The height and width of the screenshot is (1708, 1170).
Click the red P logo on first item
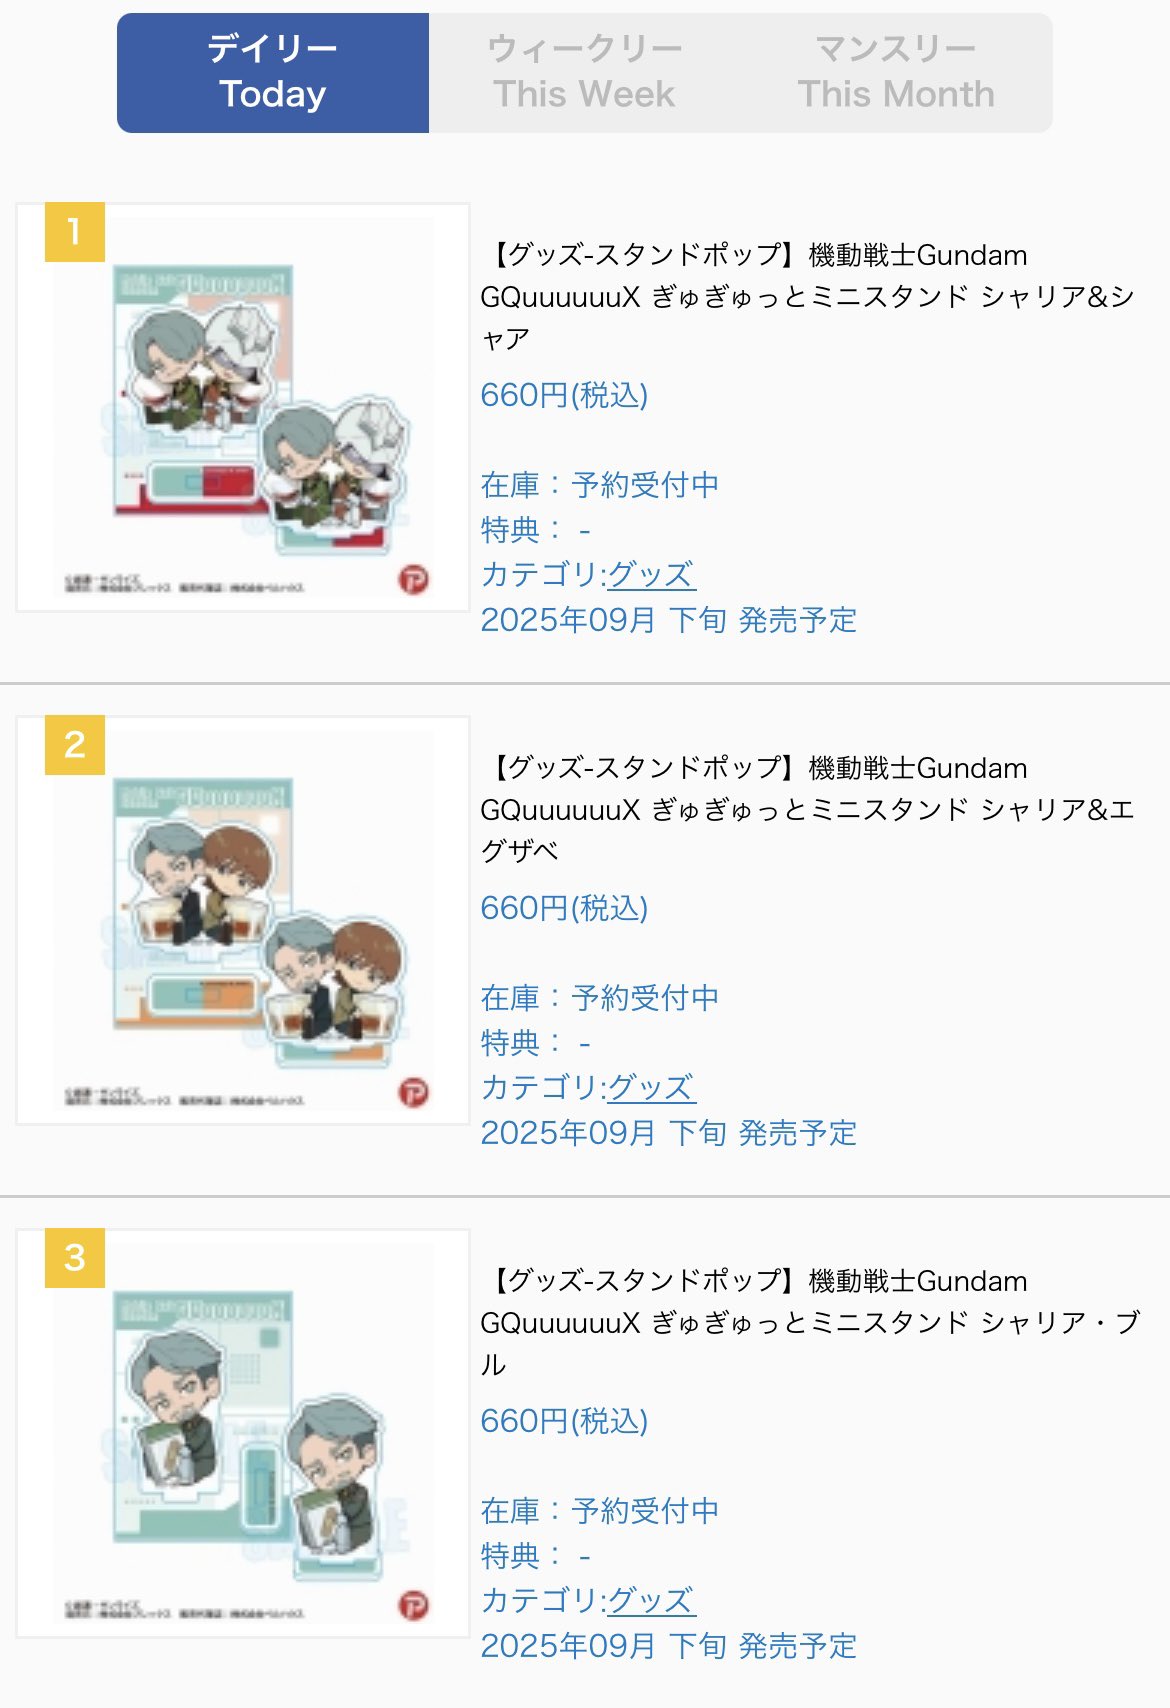(414, 579)
